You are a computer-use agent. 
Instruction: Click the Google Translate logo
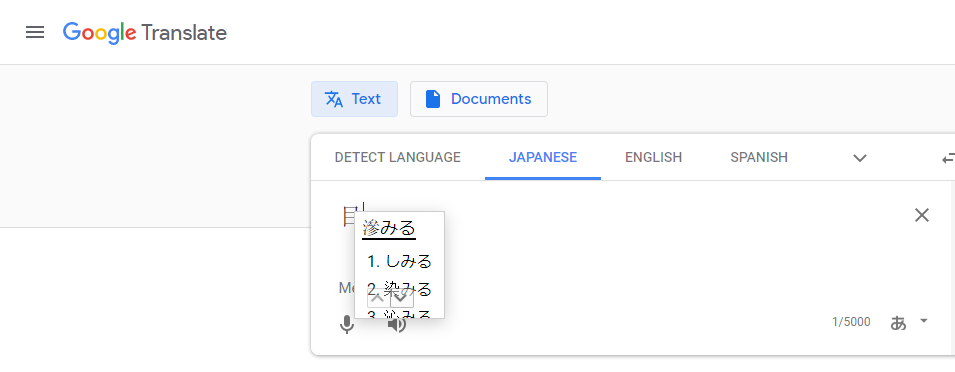tap(145, 32)
